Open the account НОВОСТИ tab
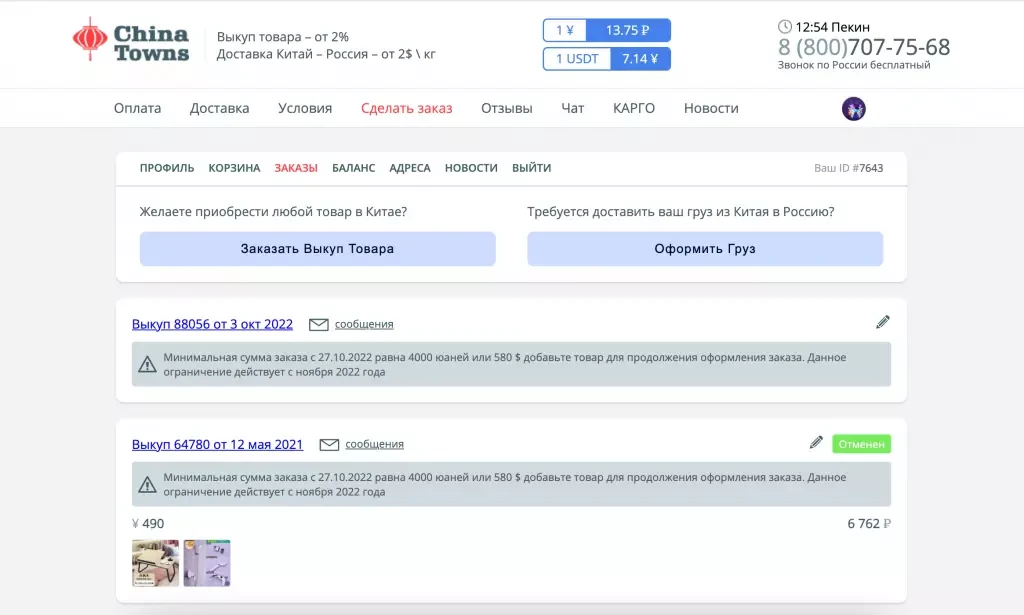Image resolution: width=1024 pixels, height=615 pixels. click(471, 168)
